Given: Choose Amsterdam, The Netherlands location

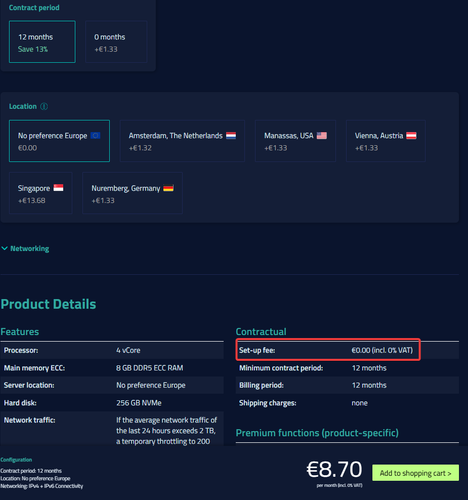Looking at the screenshot, I should click(x=182, y=141).
